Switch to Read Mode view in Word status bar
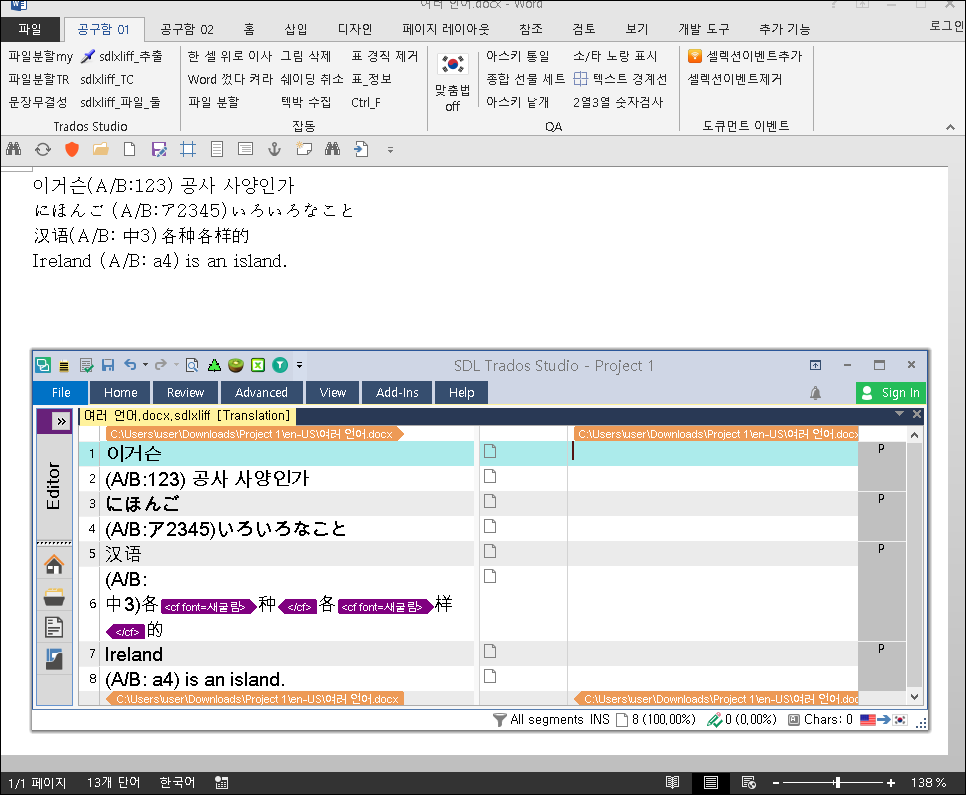This screenshot has height=795, width=966. (672, 783)
